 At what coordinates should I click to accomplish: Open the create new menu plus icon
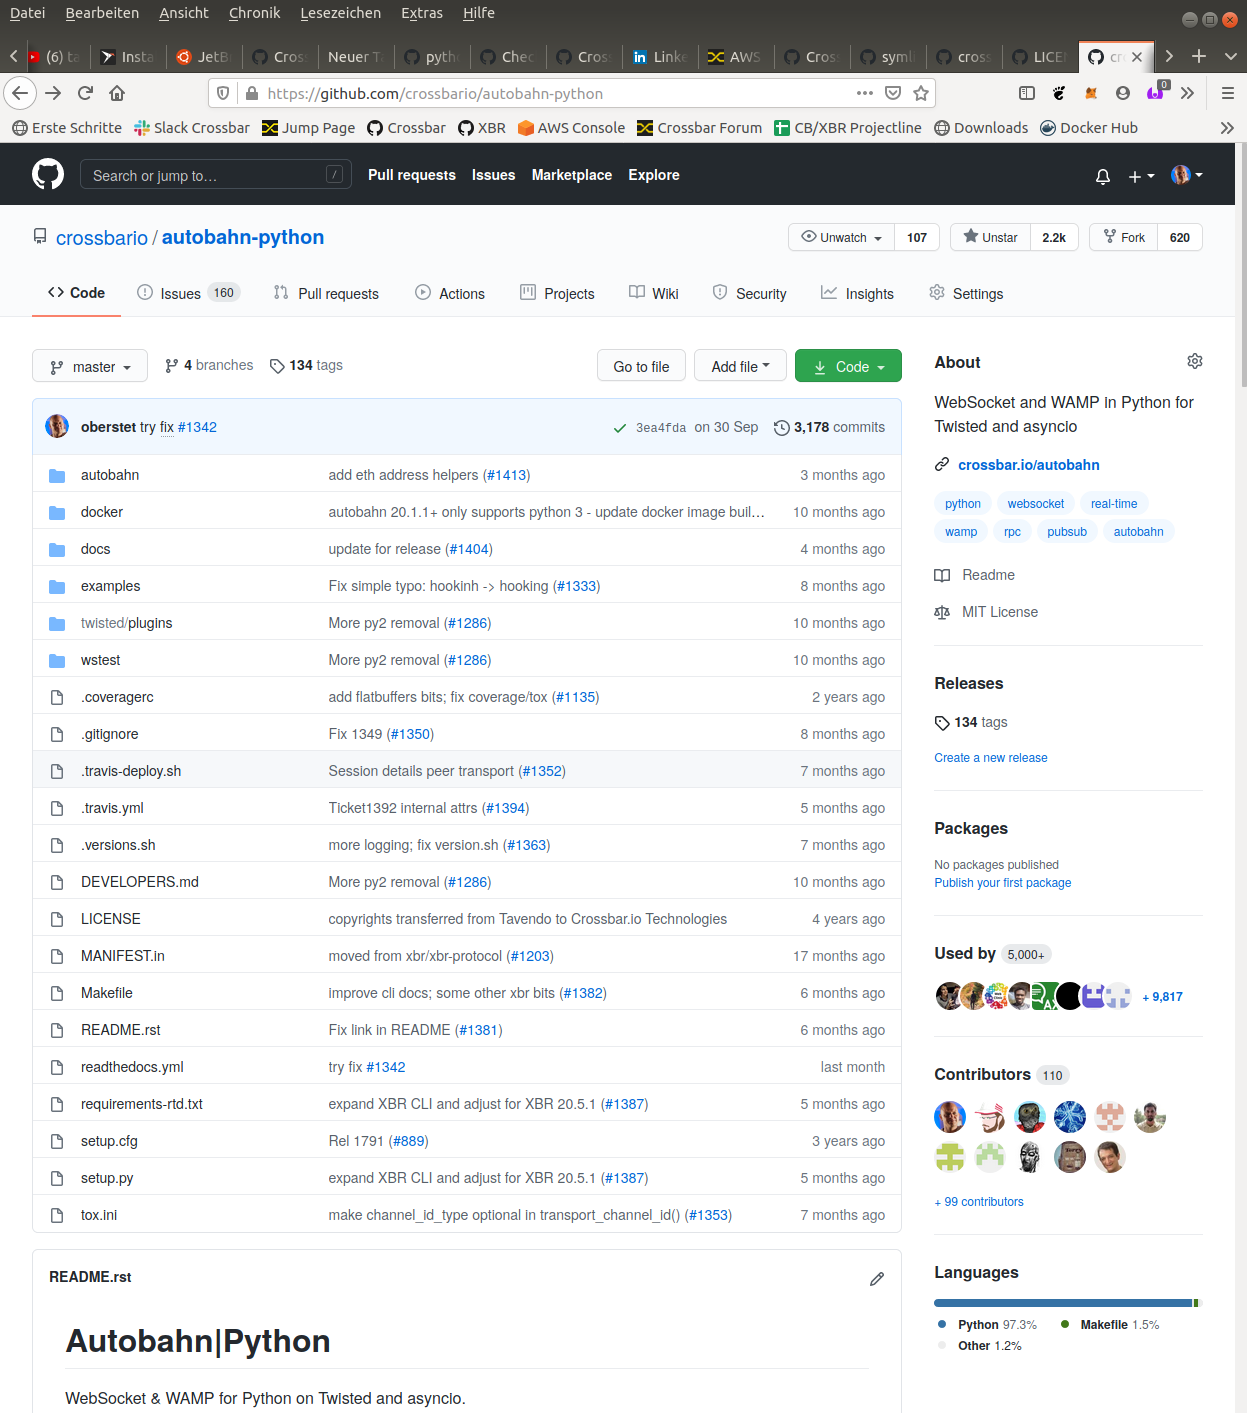tap(1134, 176)
